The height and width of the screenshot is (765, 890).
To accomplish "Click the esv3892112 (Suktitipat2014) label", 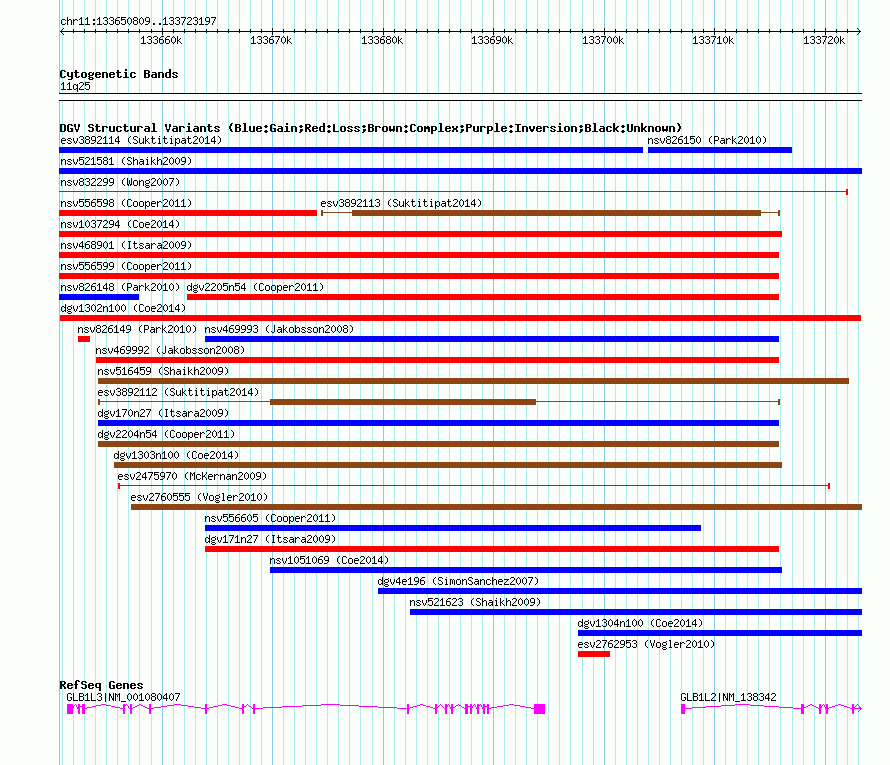I will coord(178,392).
